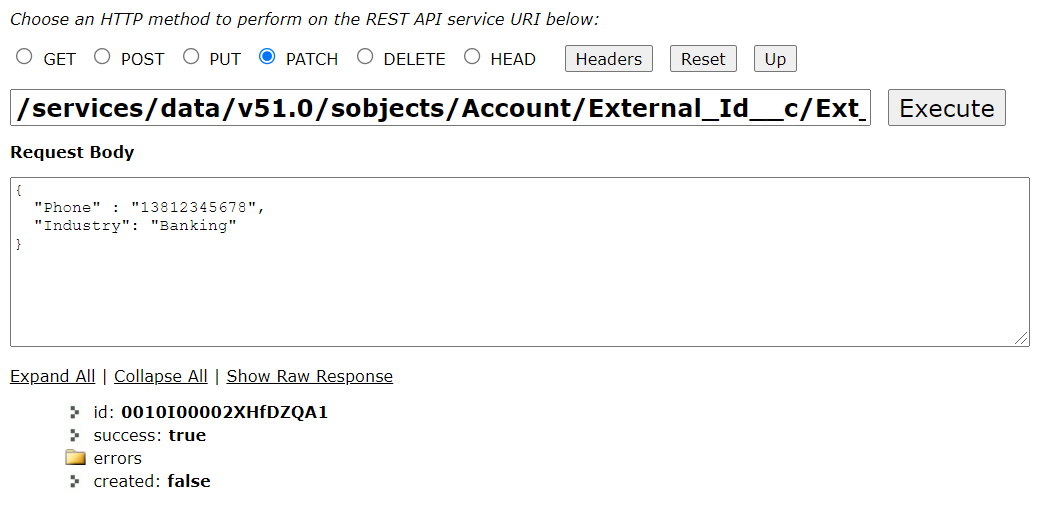Click the Expand All link
The width and height of the screenshot is (1043, 513).
(x=53, y=376)
